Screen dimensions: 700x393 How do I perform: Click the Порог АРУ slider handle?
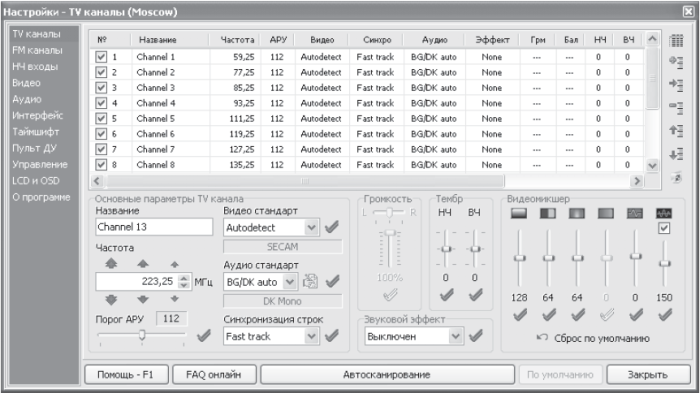pos(142,334)
